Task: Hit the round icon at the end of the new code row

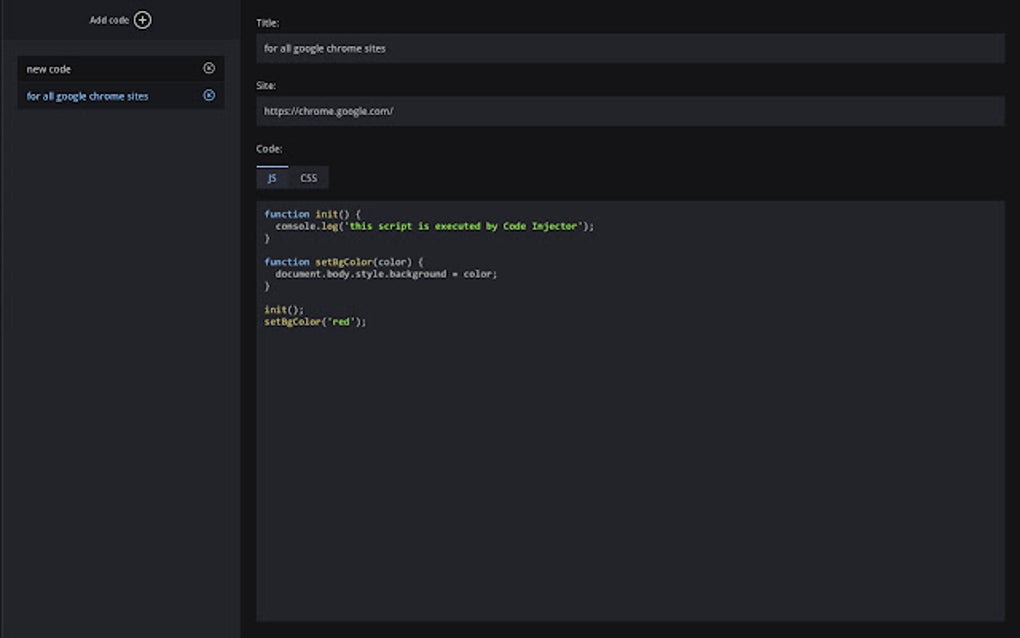Action: click(208, 68)
